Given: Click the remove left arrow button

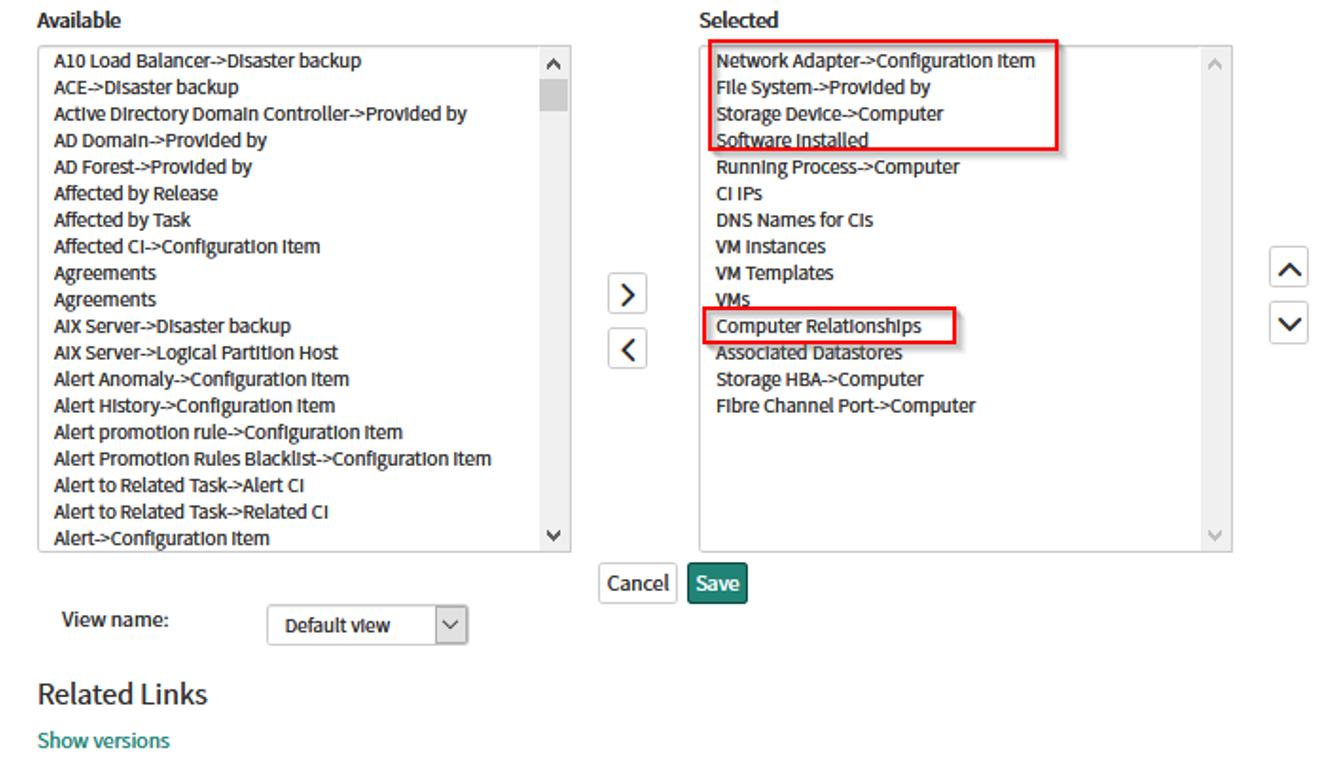Looking at the screenshot, I should click(627, 349).
